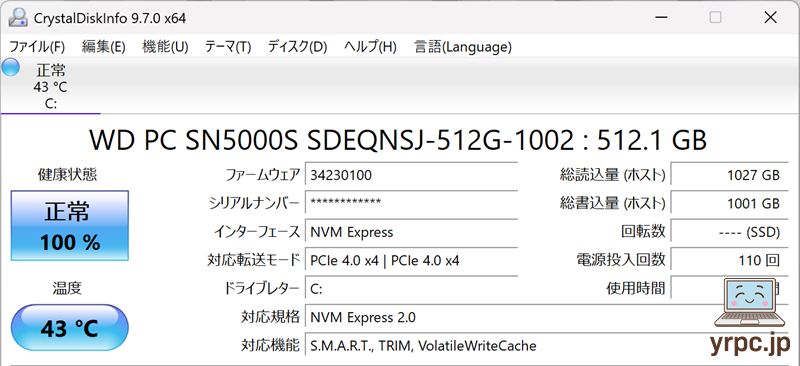Screen dimensions: 800x366
Task: Click the 対応転送モード label
Action: coord(254,261)
